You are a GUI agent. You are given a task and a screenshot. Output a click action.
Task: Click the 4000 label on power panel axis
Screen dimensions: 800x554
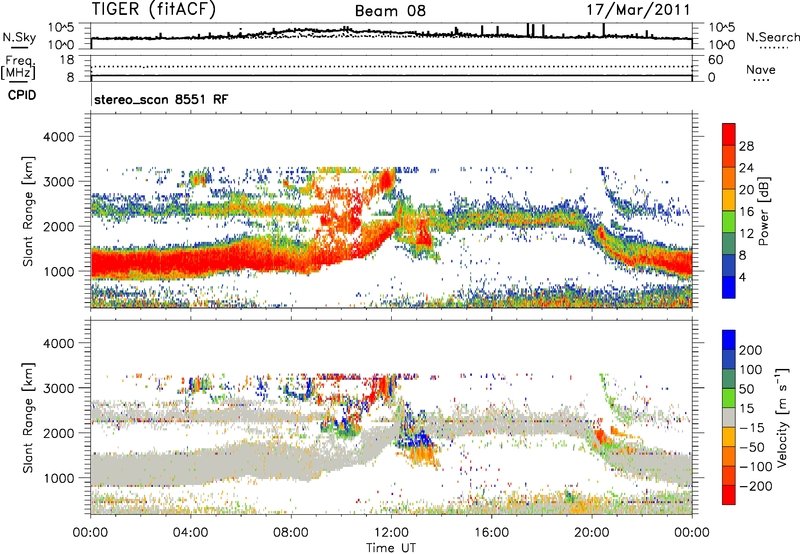click(59, 137)
